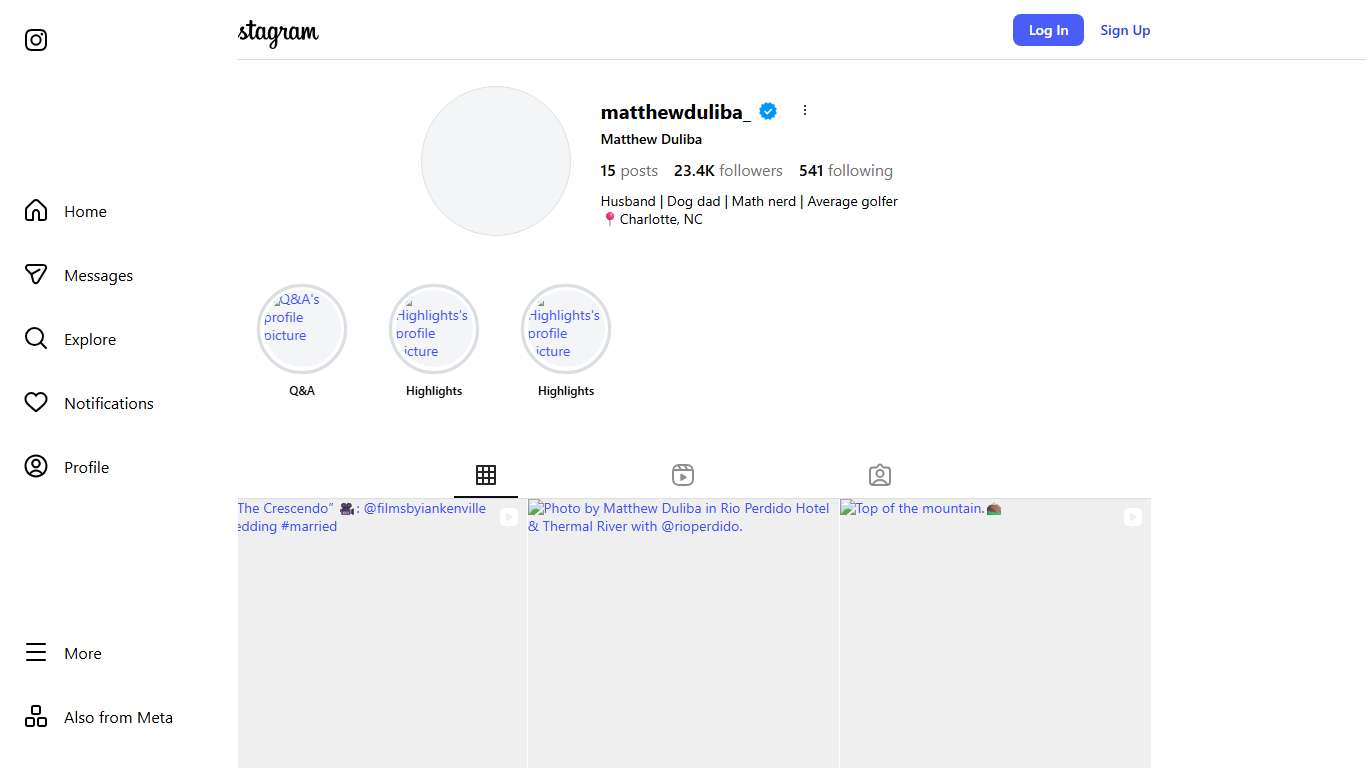Open profile options via three-dot menu
Screen dimensions: 1366x768
click(805, 110)
